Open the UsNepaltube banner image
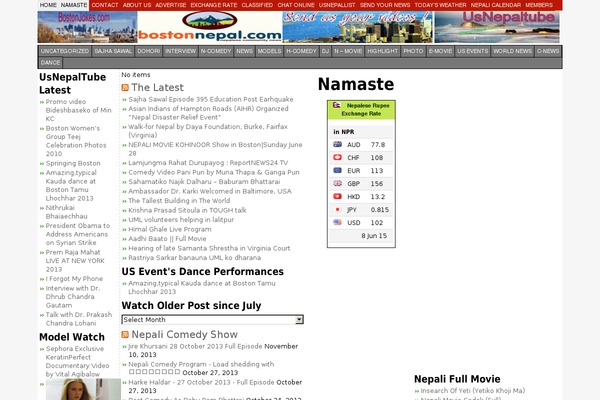 point(497,27)
